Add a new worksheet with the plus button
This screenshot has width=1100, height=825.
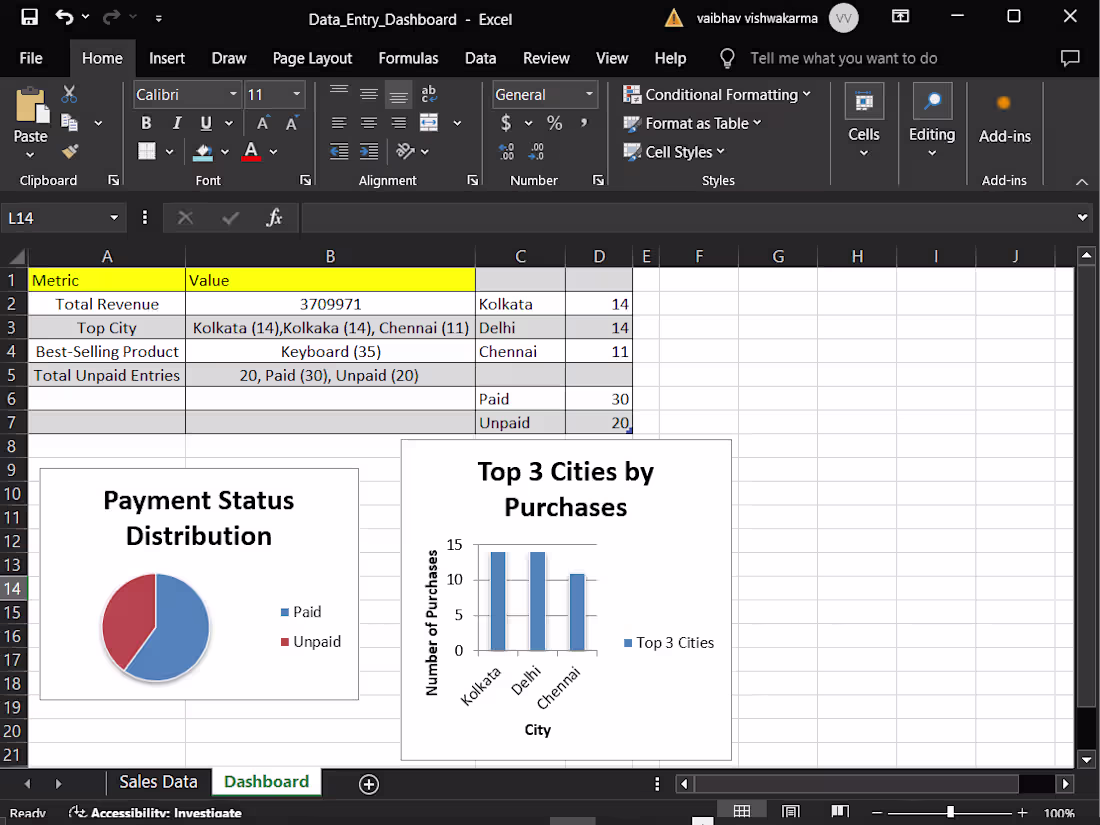pos(368,784)
